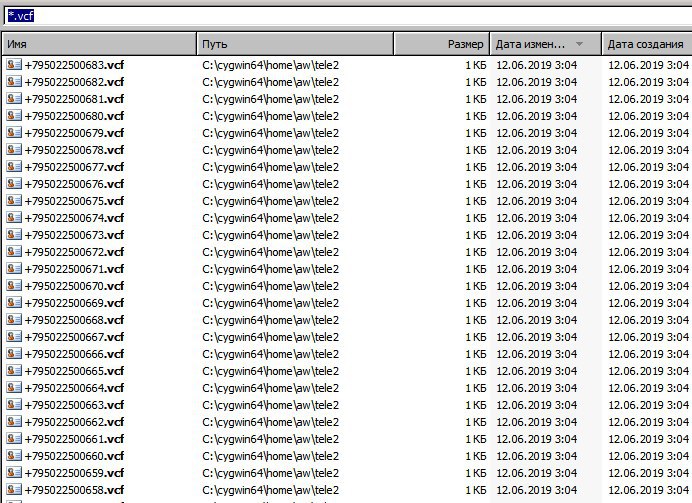Select file name +795022500678.vcf
The width and height of the screenshot is (692, 503).
point(74,150)
